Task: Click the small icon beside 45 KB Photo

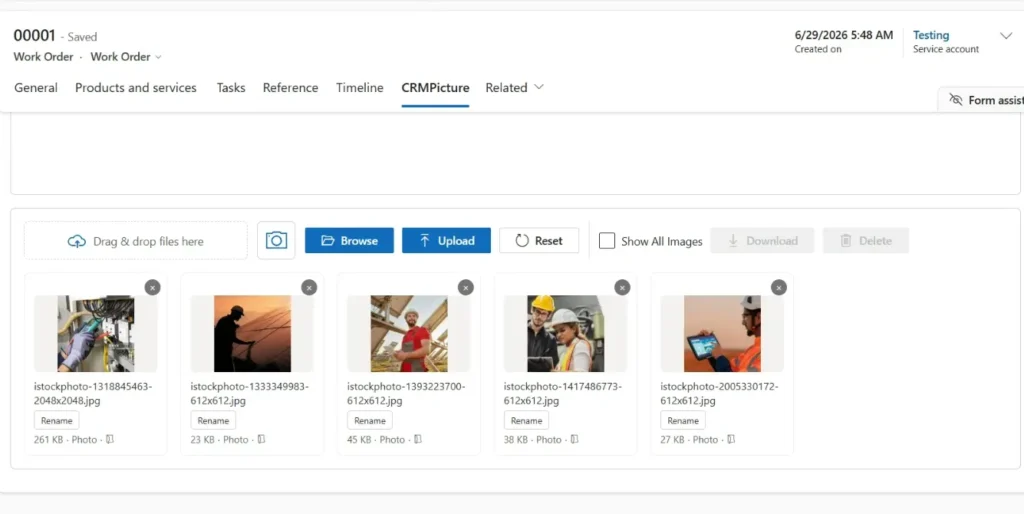Action: tap(418, 440)
